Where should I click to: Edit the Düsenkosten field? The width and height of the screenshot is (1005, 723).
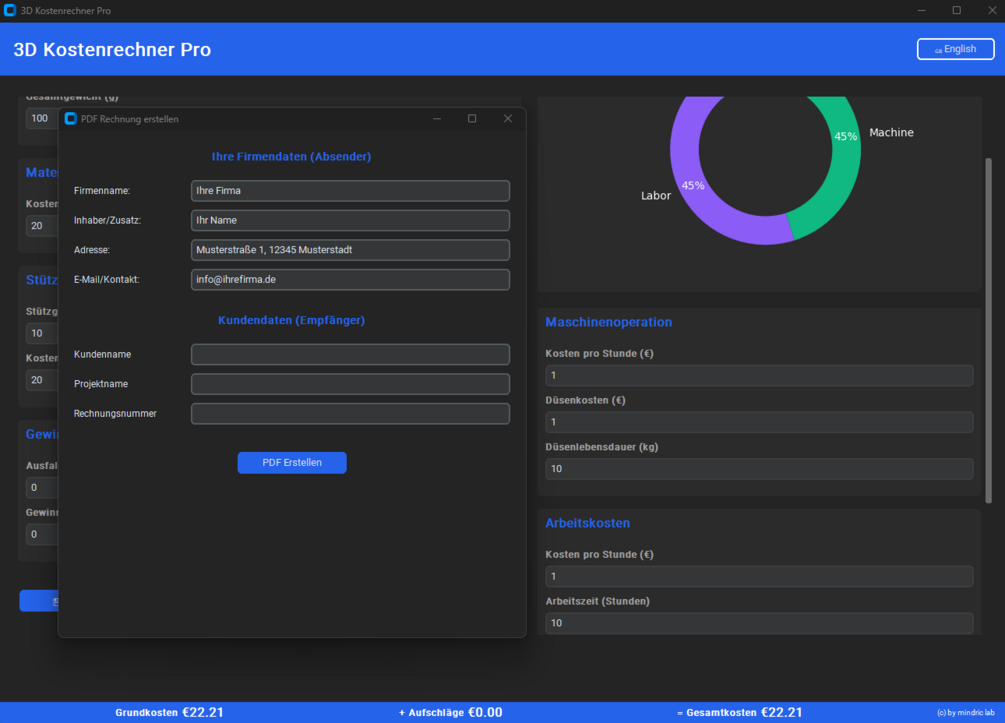pos(759,422)
